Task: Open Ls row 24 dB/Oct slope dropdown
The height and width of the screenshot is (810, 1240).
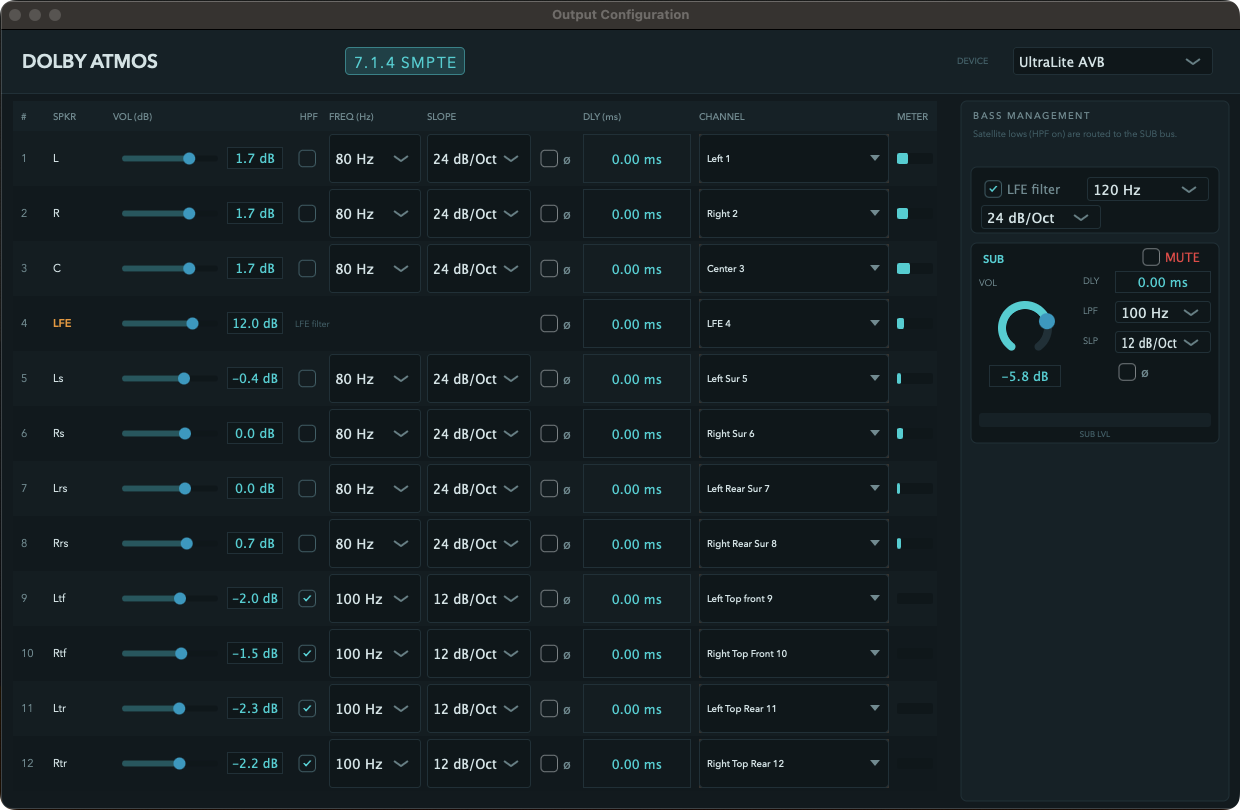Action: coord(480,378)
